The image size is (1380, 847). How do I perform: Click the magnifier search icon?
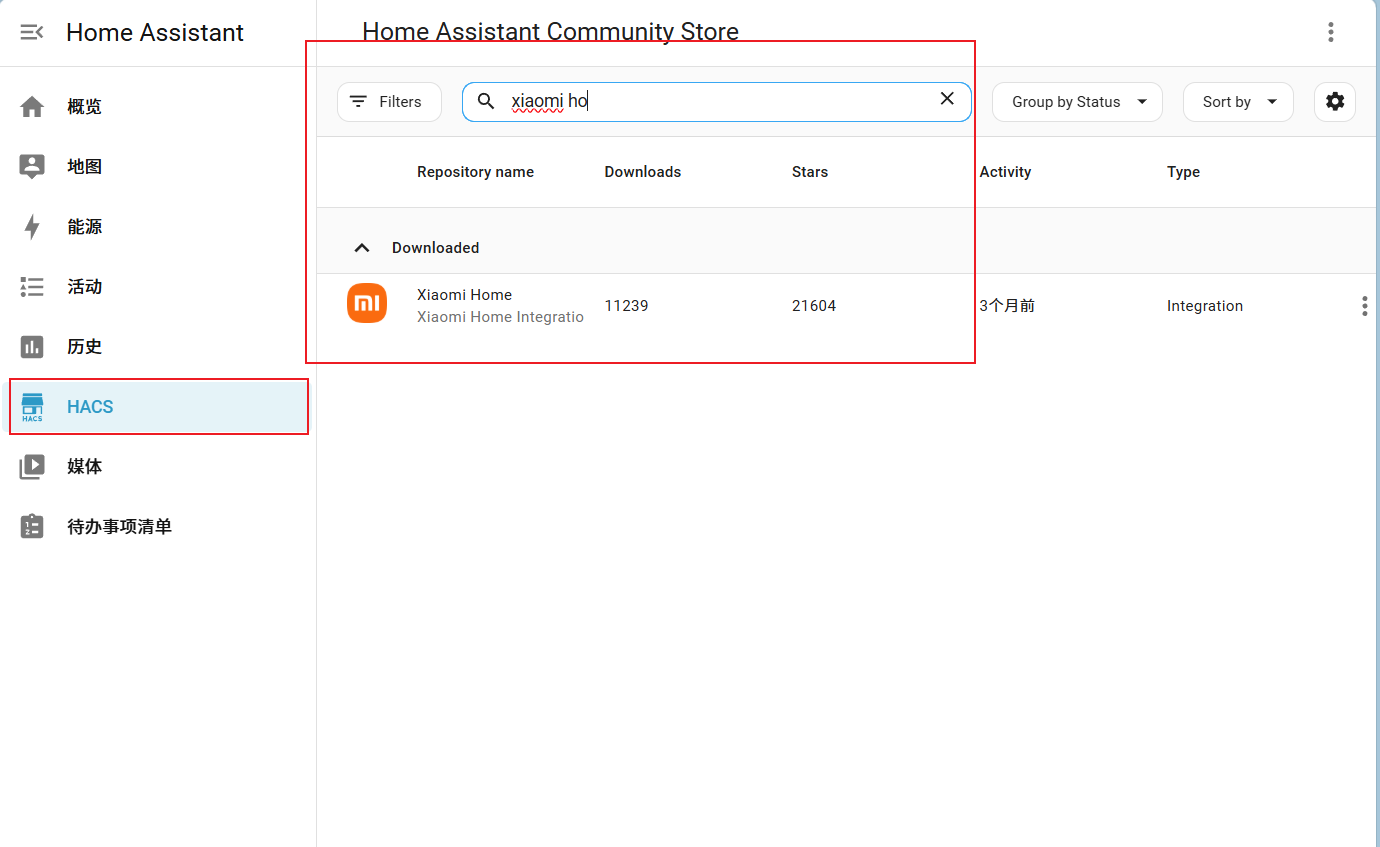pyautogui.click(x=486, y=102)
